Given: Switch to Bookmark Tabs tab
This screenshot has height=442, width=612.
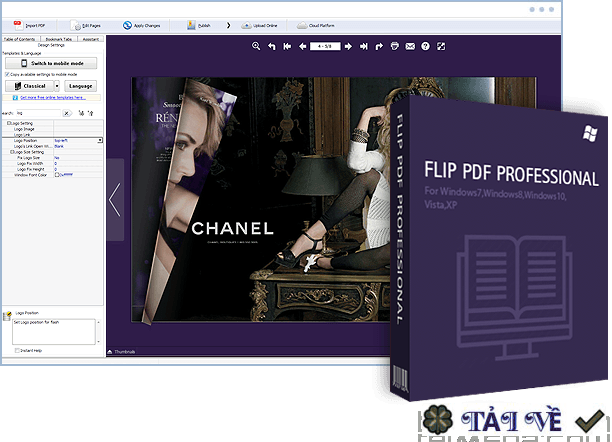Looking at the screenshot, I should click(x=59, y=39).
